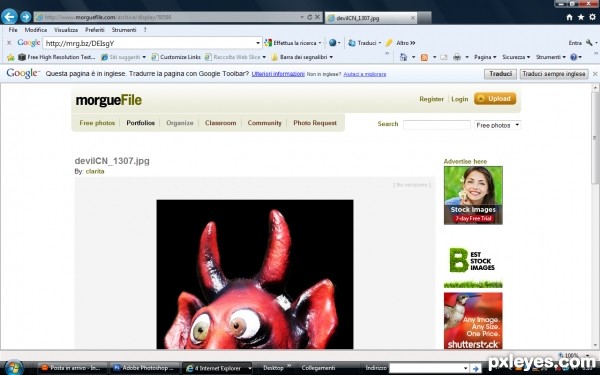Open the Pagina command menu
This screenshot has height=375, width=600.
click(x=485, y=57)
